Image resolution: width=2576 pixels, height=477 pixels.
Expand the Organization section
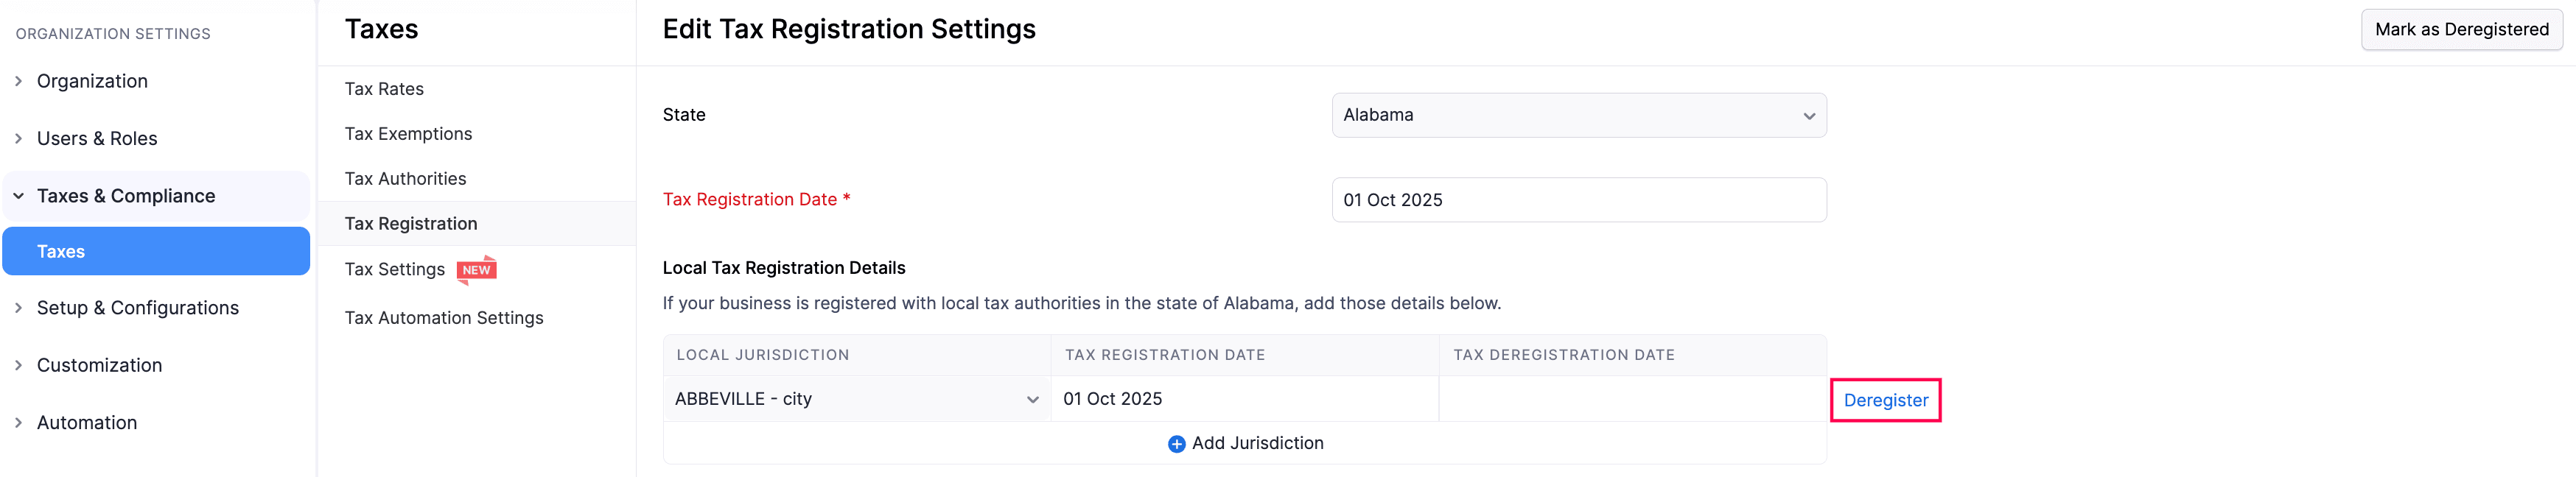pos(92,81)
